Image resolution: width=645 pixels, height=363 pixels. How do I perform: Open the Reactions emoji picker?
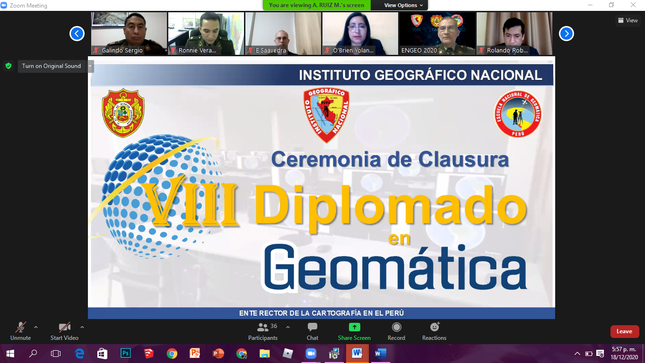(434, 331)
